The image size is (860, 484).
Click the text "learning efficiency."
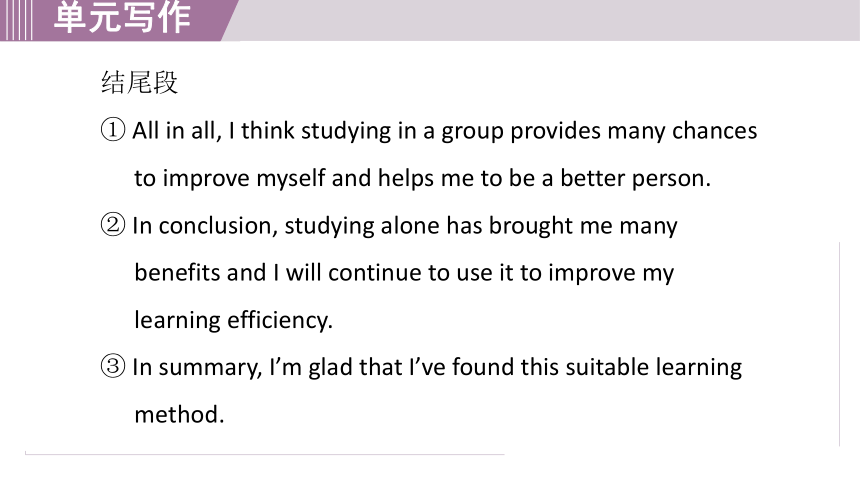pyautogui.click(x=234, y=320)
